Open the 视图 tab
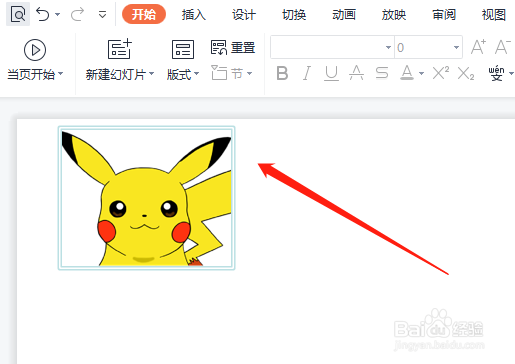Viewport: 515px width, 364px height. [494, 15]
